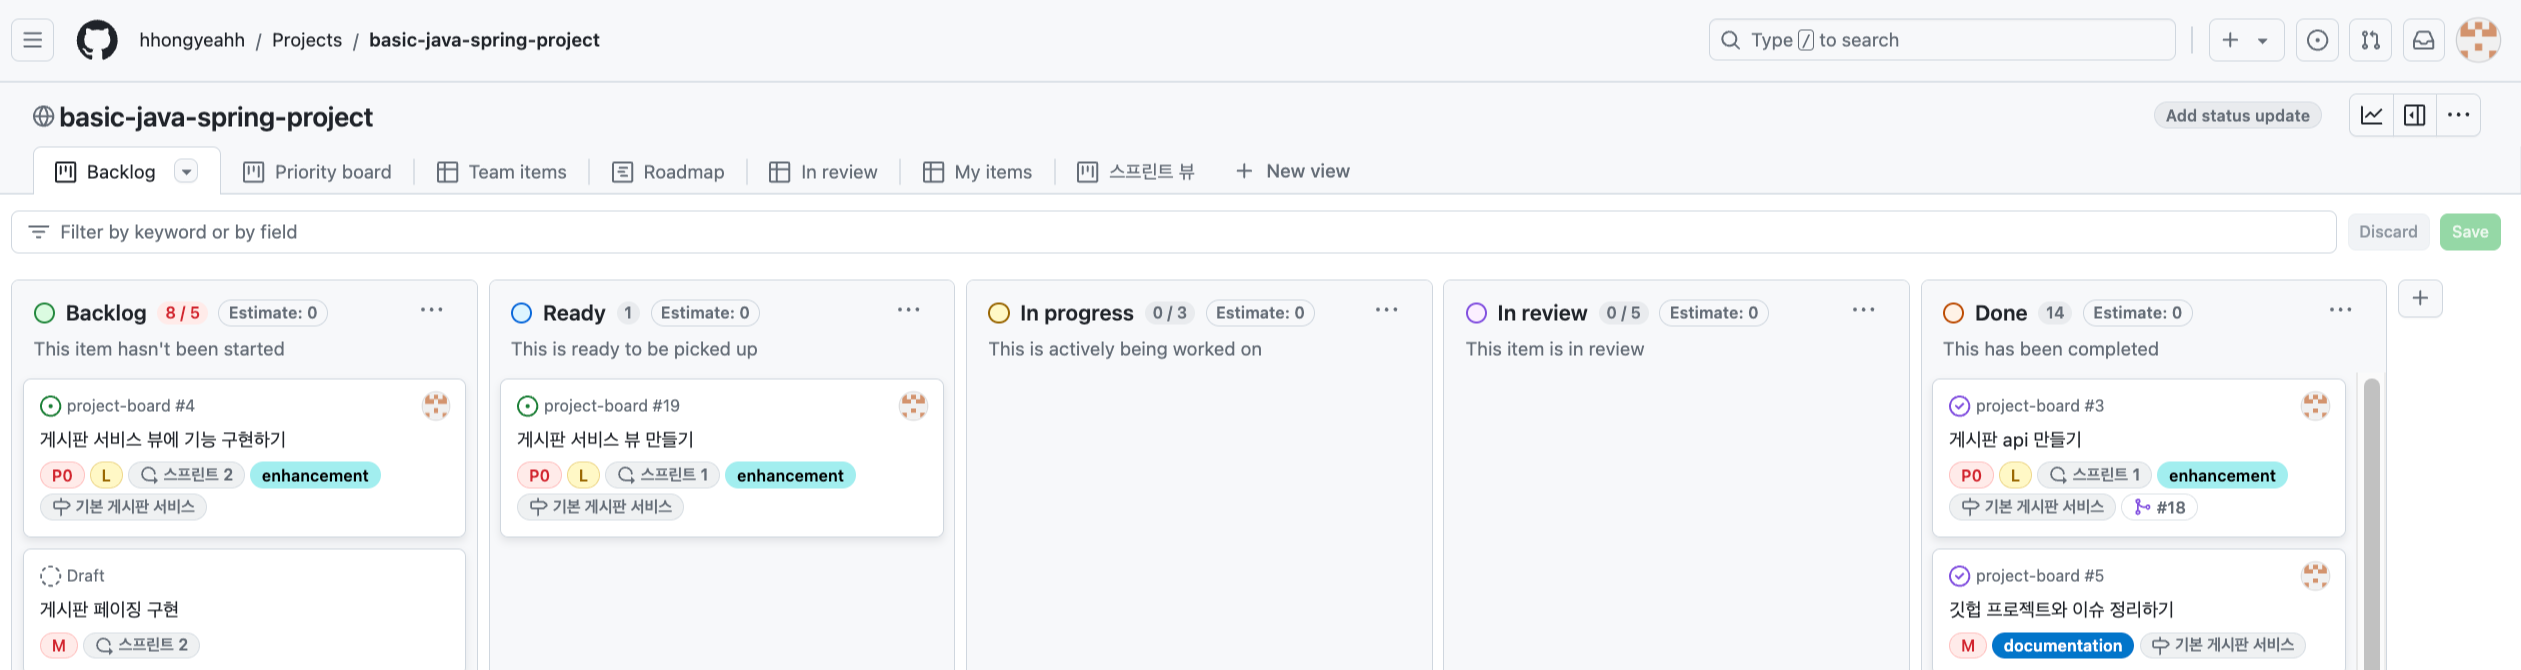The width and height of the screenshot is (2521, 670).
Task: Click Backlog column Estimate: 0 badge
Action: pyautogui.click(x=273, y=313)
